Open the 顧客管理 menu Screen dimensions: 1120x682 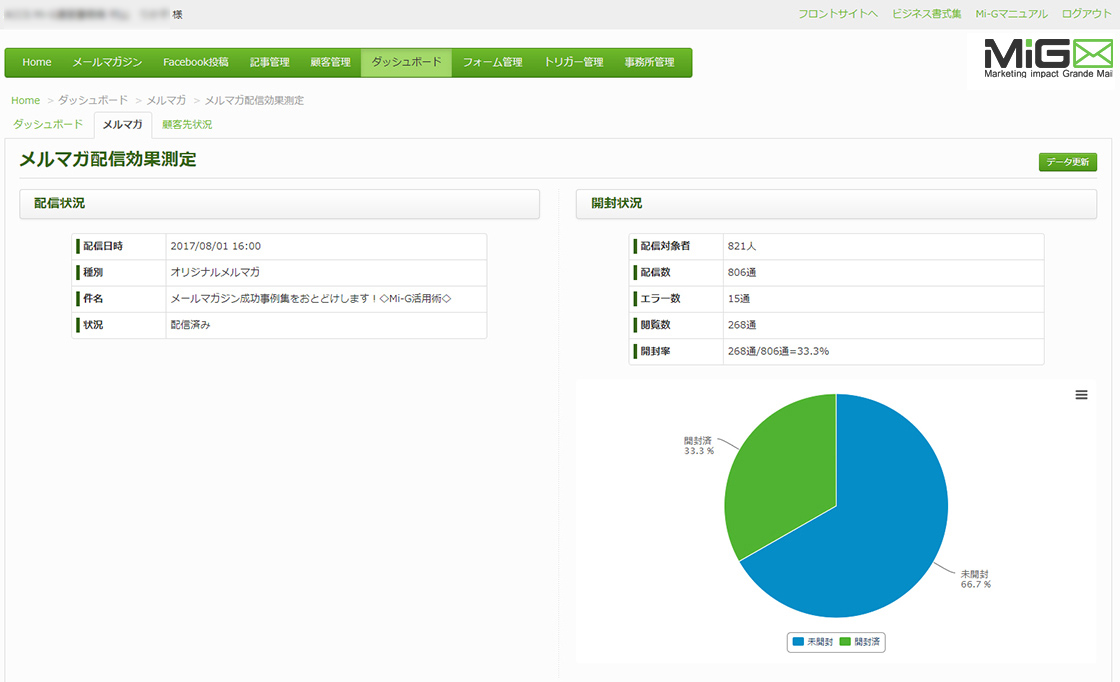coord(330,62)
